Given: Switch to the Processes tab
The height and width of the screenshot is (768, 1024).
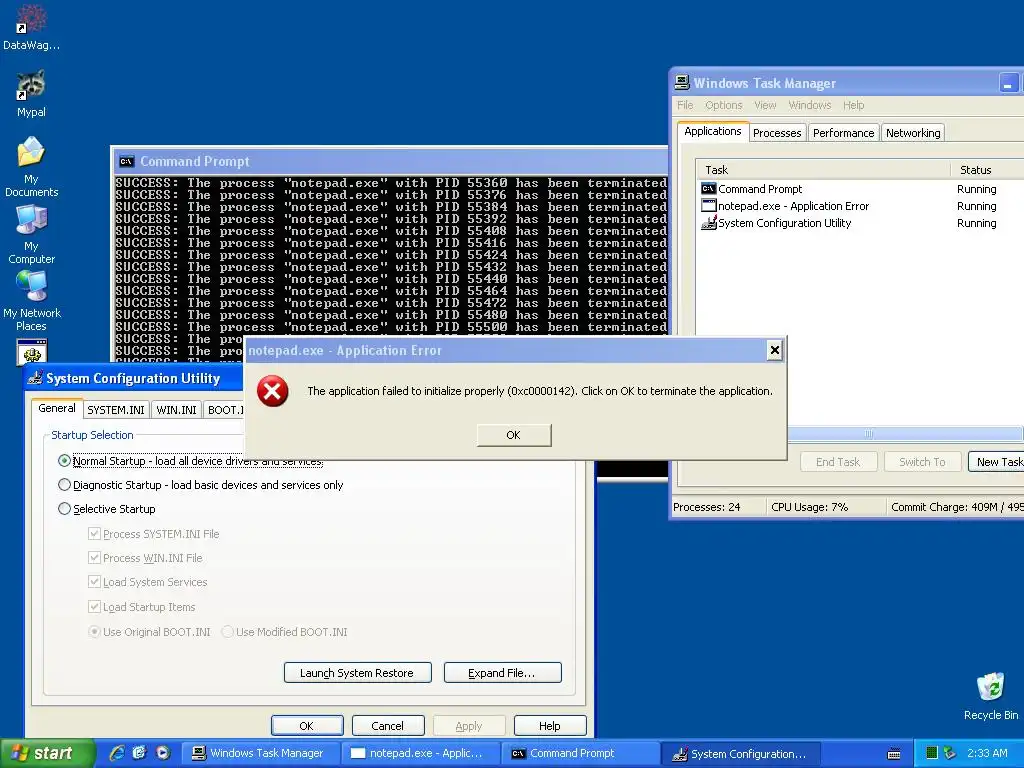Looking at the screenshot, I should click(x=776, y=133).
